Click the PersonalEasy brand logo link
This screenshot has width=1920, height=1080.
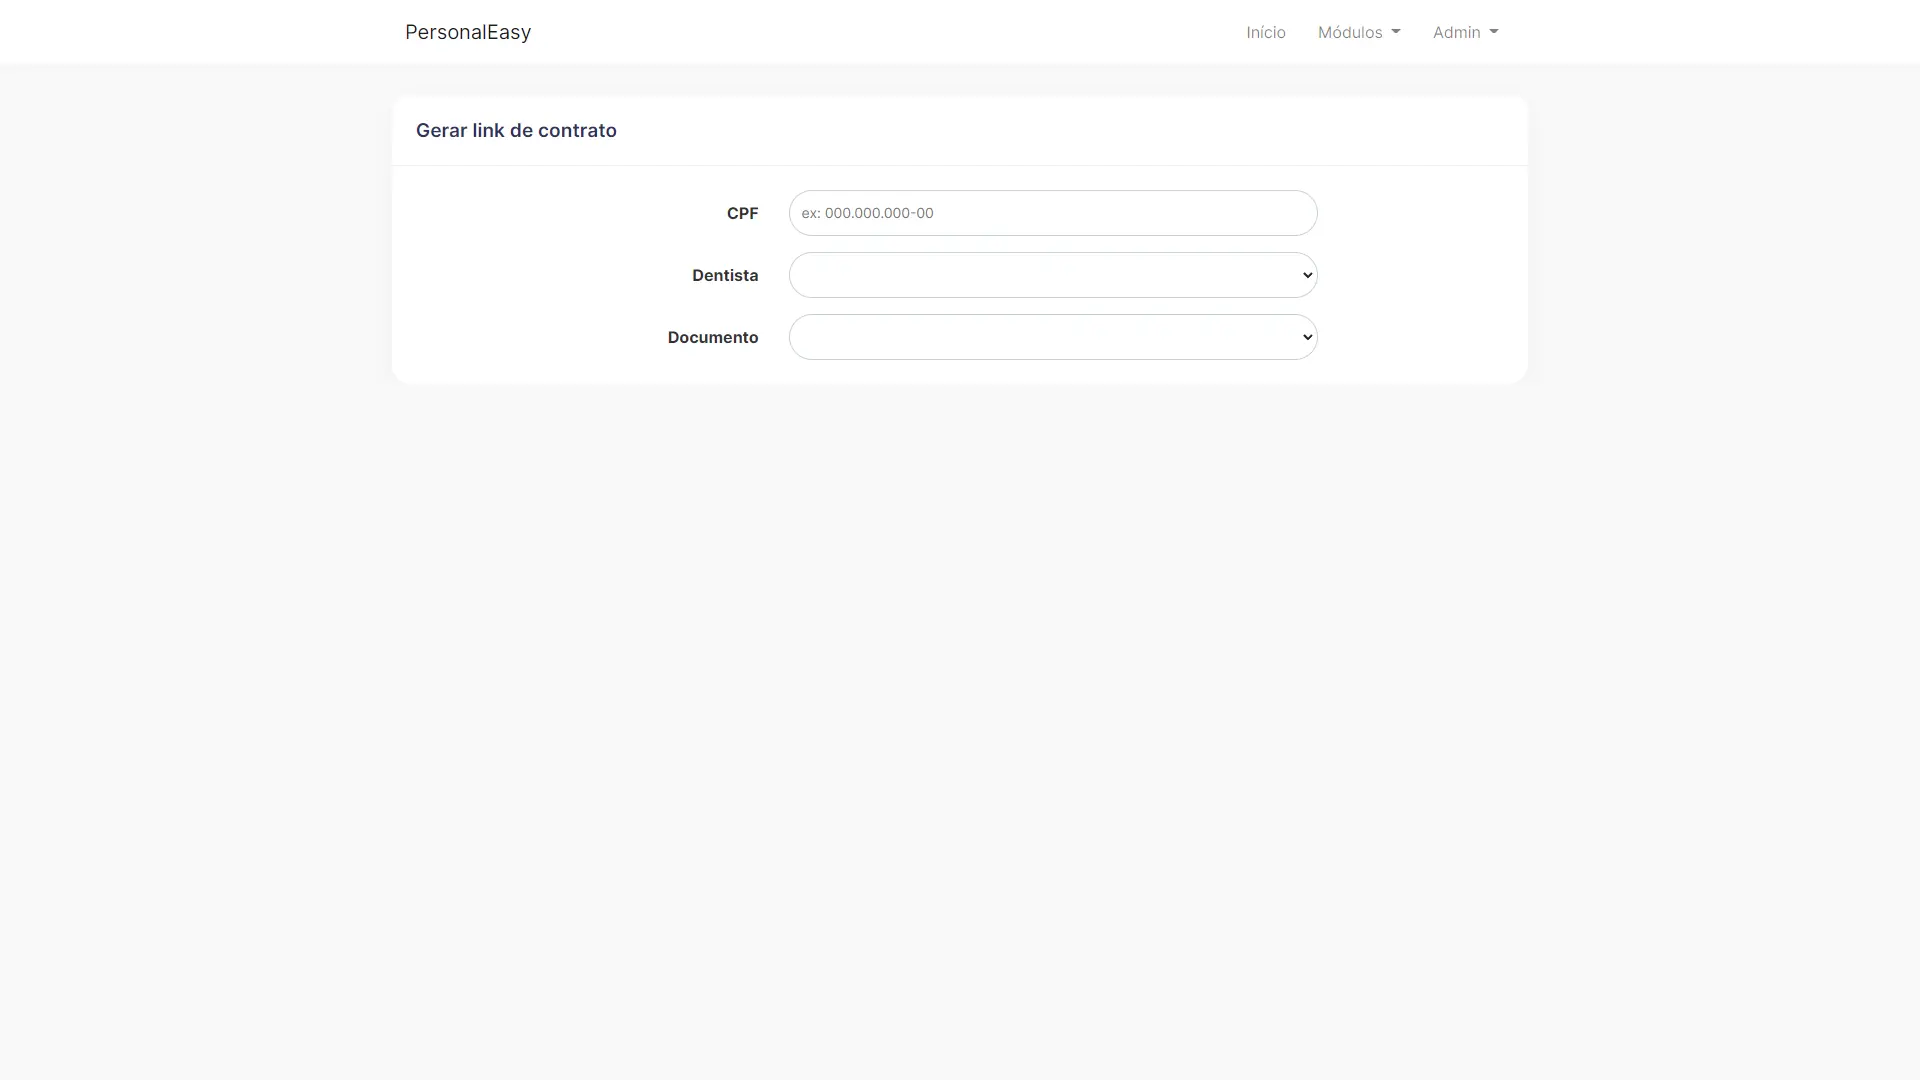tap(467, 32)
